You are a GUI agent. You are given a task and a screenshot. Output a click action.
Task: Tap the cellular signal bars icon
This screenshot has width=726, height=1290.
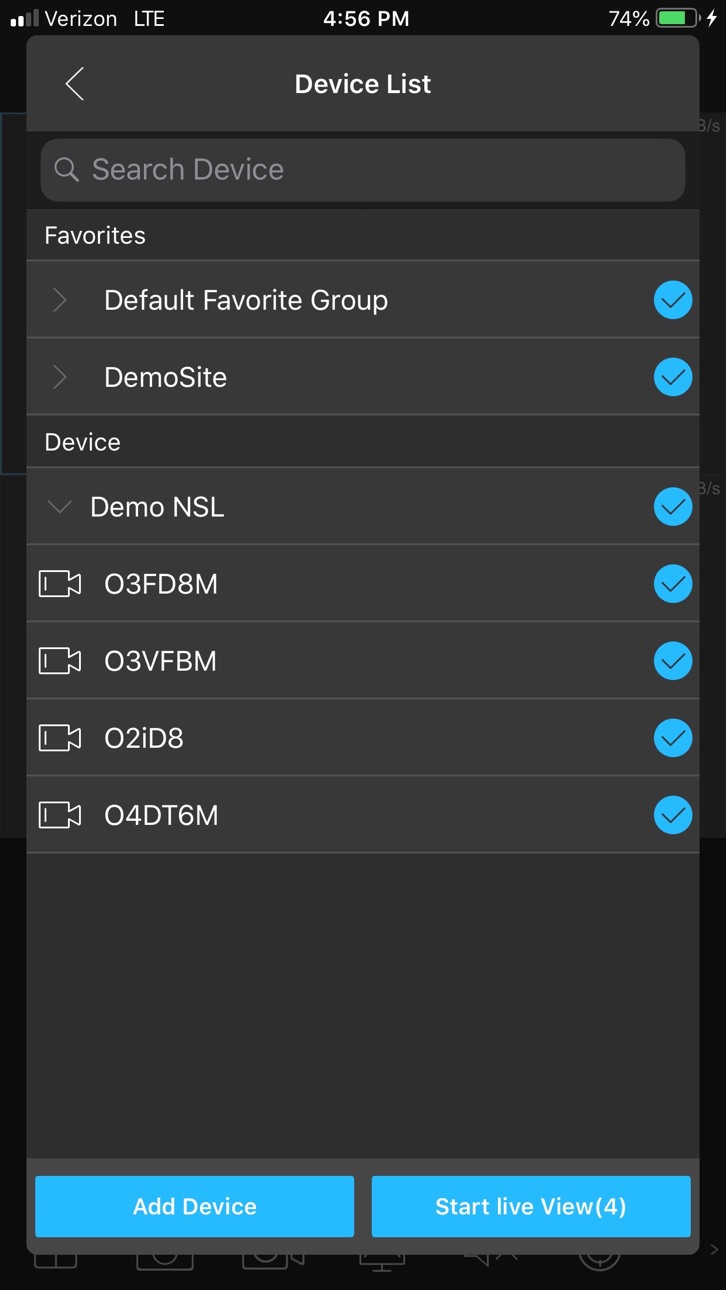coord(24,18)
